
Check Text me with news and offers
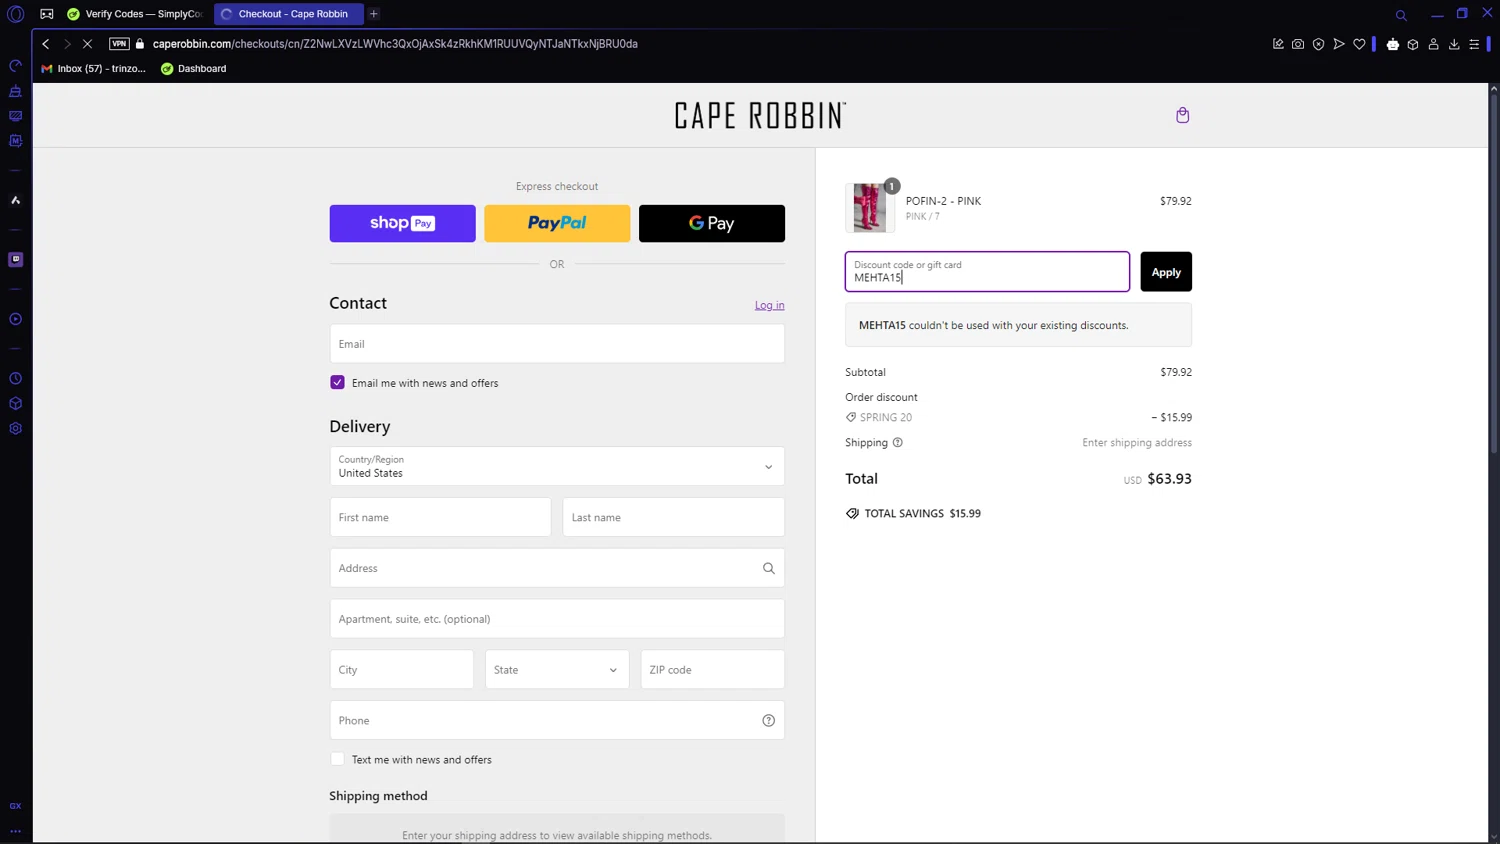click(337, 760)
